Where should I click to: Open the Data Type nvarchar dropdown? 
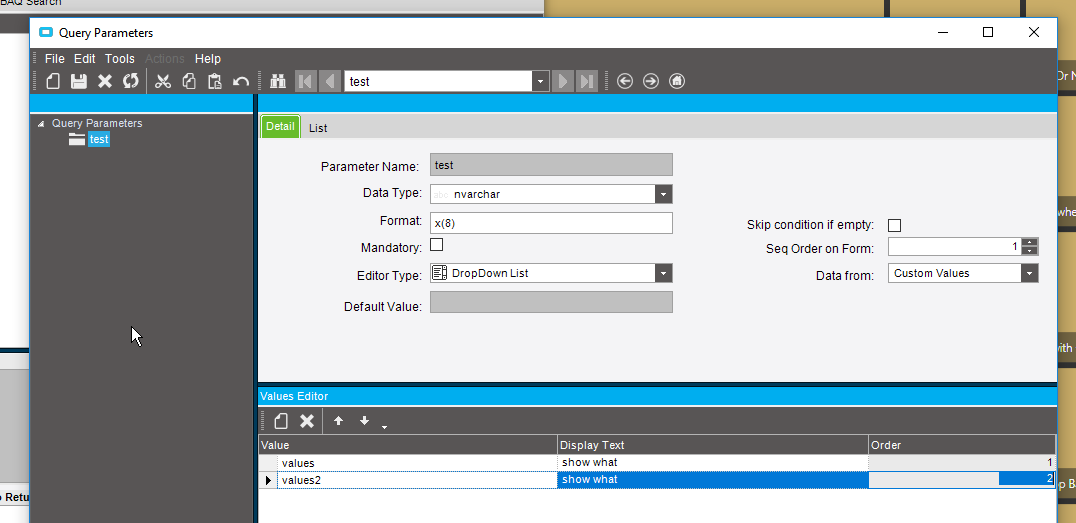[x=663, y=194]
